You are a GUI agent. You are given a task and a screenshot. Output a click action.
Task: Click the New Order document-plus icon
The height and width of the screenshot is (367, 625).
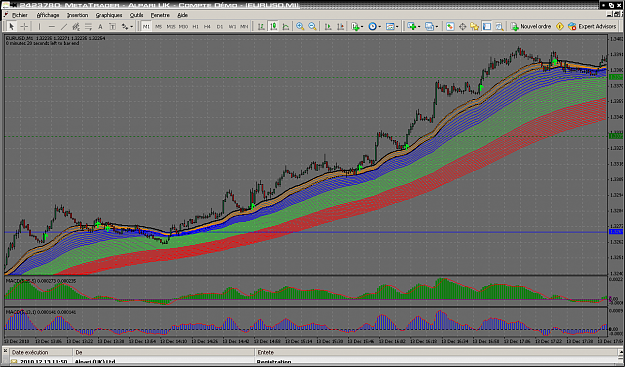(515, 27)
